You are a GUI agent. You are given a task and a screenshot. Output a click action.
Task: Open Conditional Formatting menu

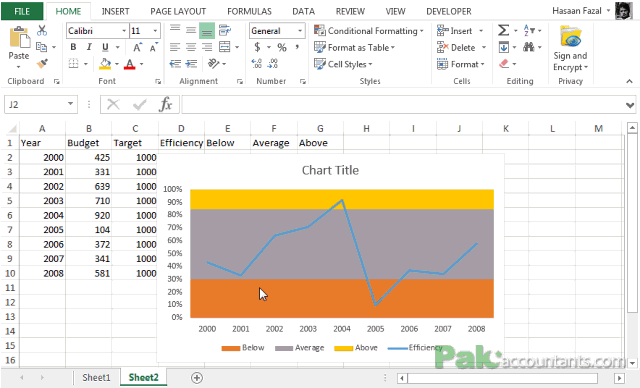[x=369, y=31]
